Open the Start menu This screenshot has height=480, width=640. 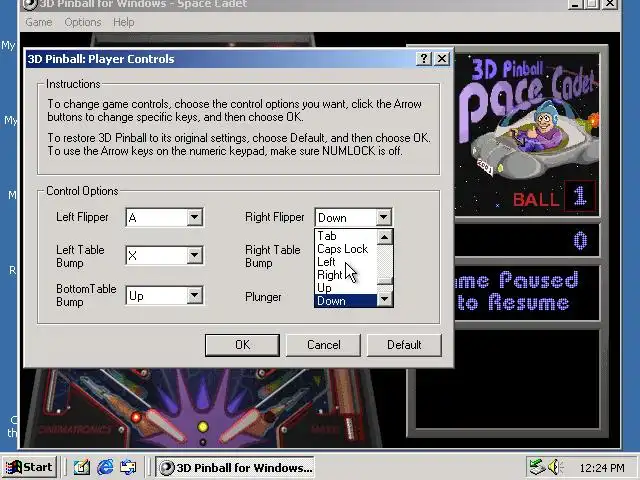[x=29, y=467]
